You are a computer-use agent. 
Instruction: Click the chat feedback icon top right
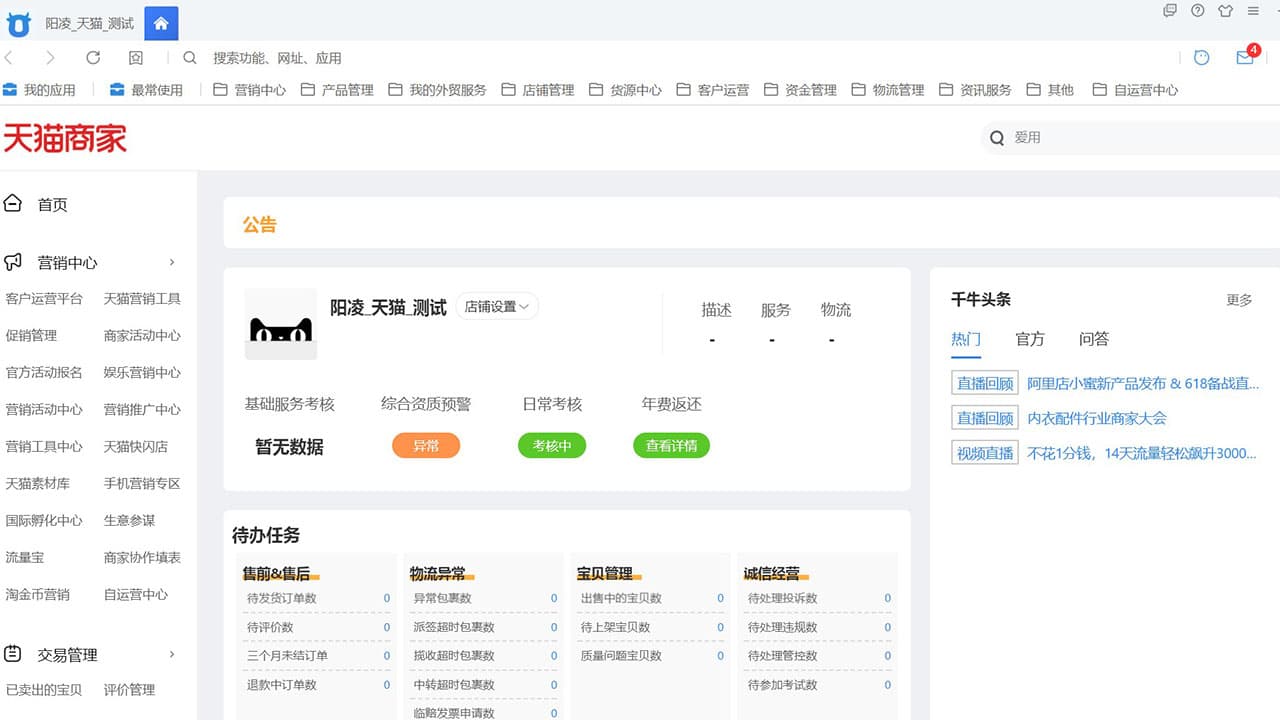tap(1169, 11)
